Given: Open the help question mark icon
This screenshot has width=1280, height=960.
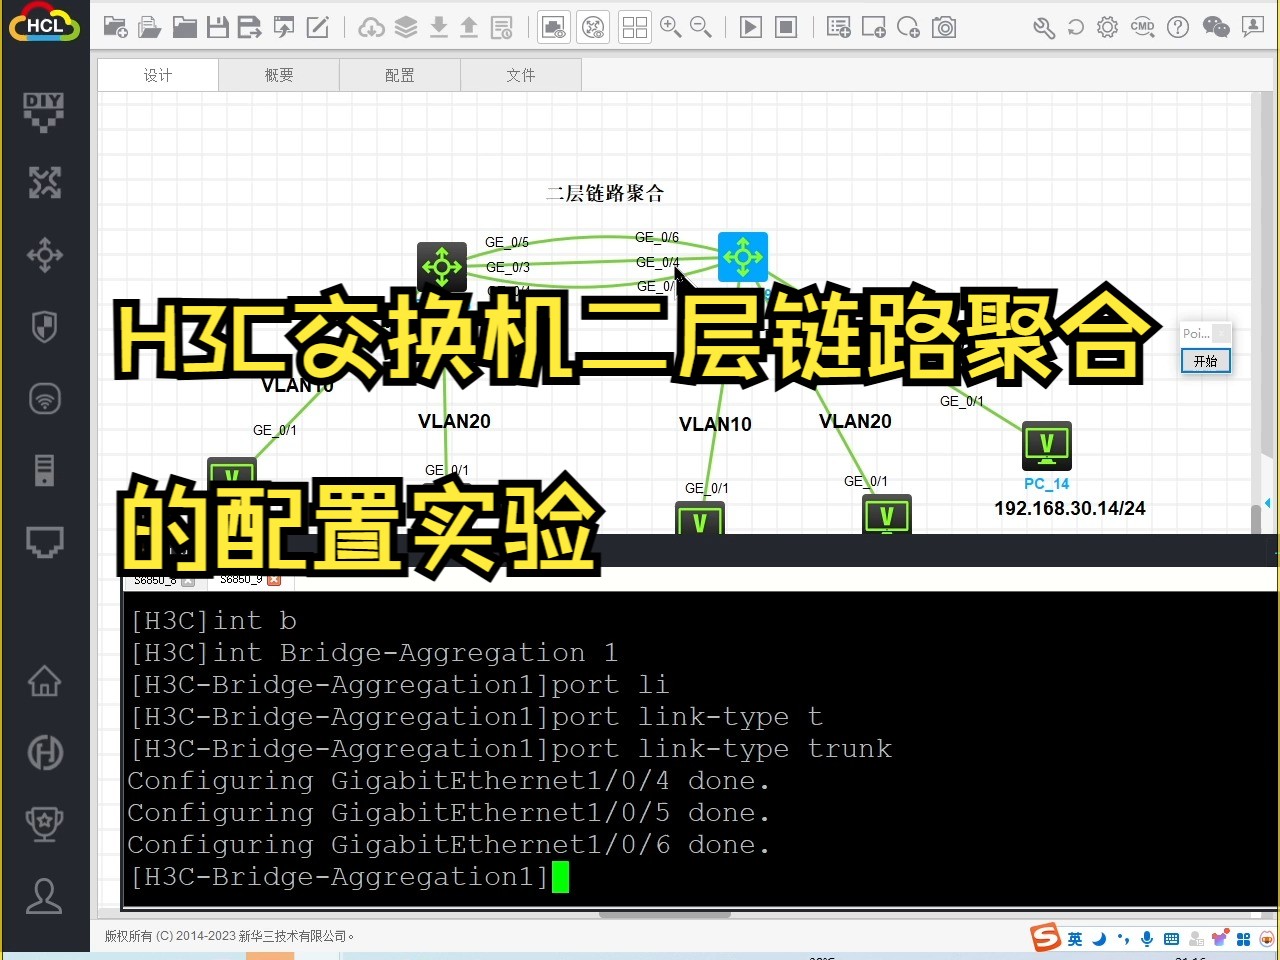Looking at the screenshot, I should coord(1178,27).
